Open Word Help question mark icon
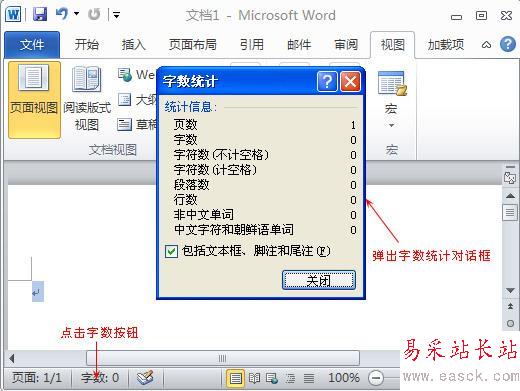520x391 pixels. pos(508,44)
